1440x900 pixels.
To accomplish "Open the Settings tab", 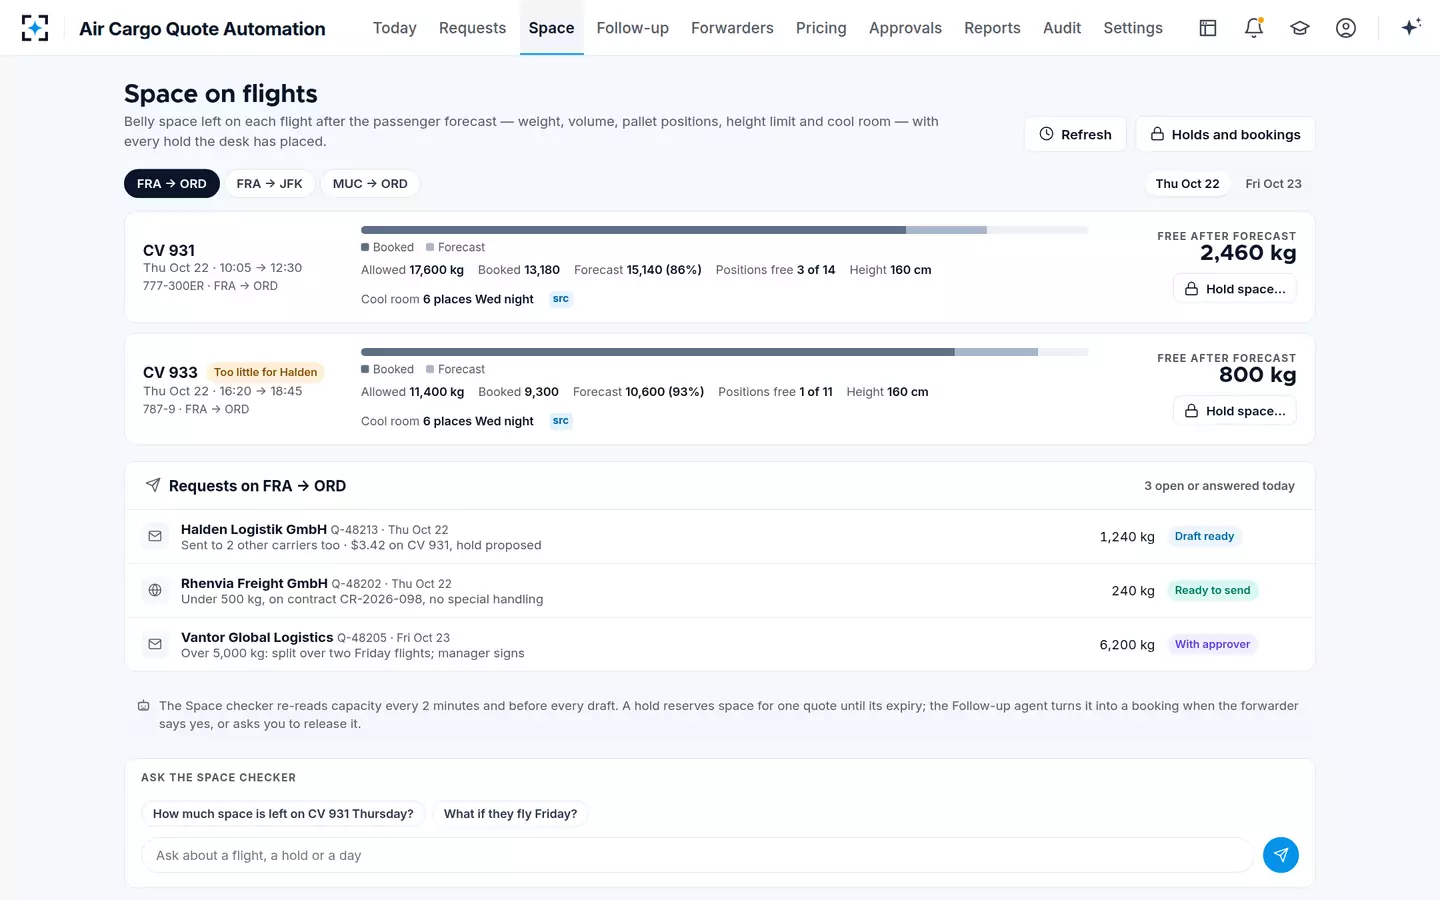I will point(1133,28).
